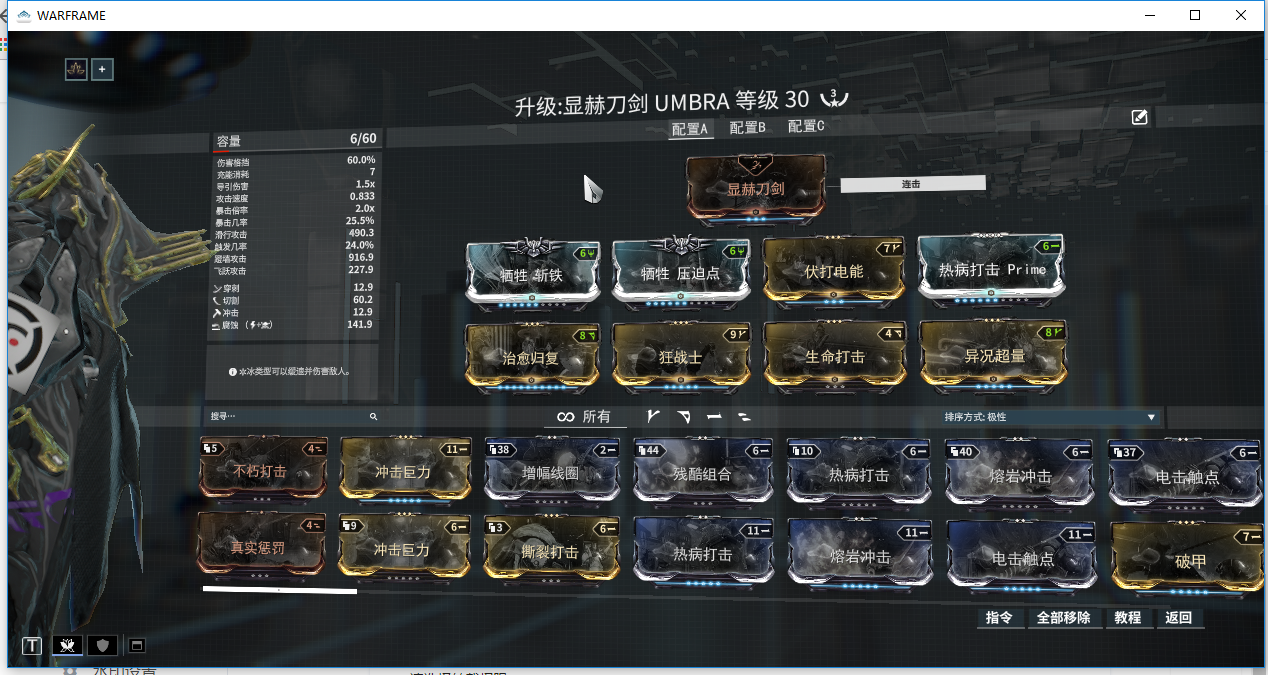Select equipped mod 生命打击

click(834, 355)
